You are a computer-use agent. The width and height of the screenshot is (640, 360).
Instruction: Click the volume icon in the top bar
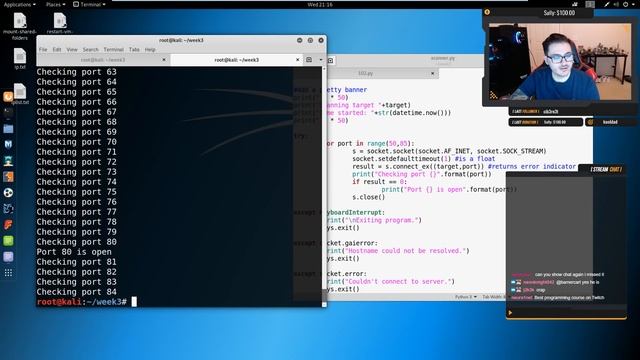coord(616,4)
